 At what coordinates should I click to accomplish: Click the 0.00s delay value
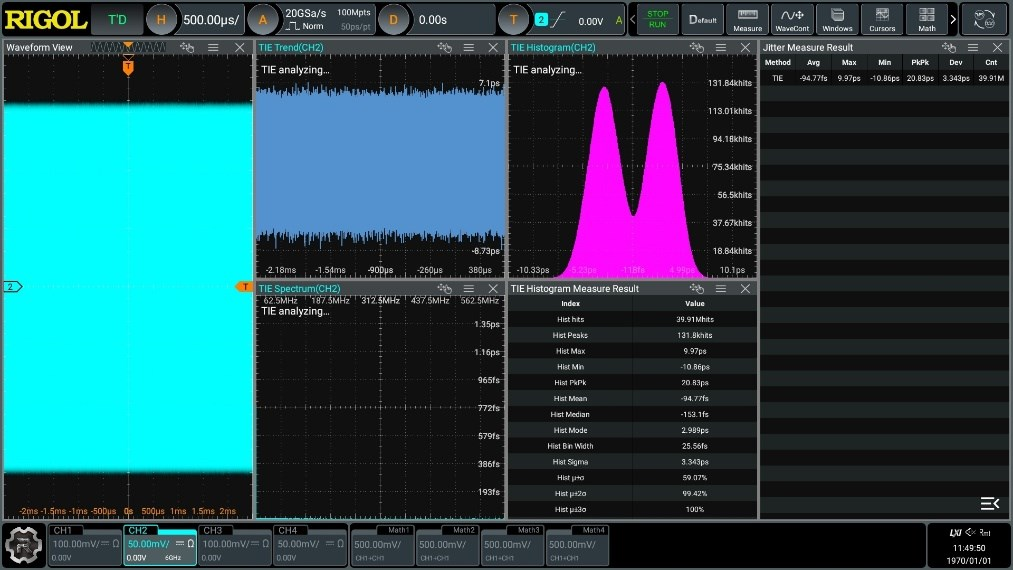[x=432, y=20]
